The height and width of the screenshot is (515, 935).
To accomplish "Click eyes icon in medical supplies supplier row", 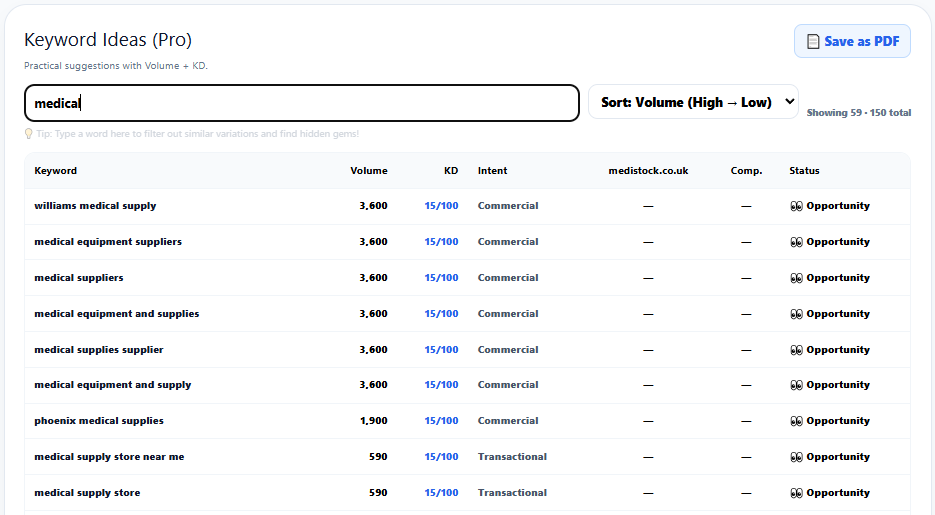I will pyautogui.click(x=796, y=350).
